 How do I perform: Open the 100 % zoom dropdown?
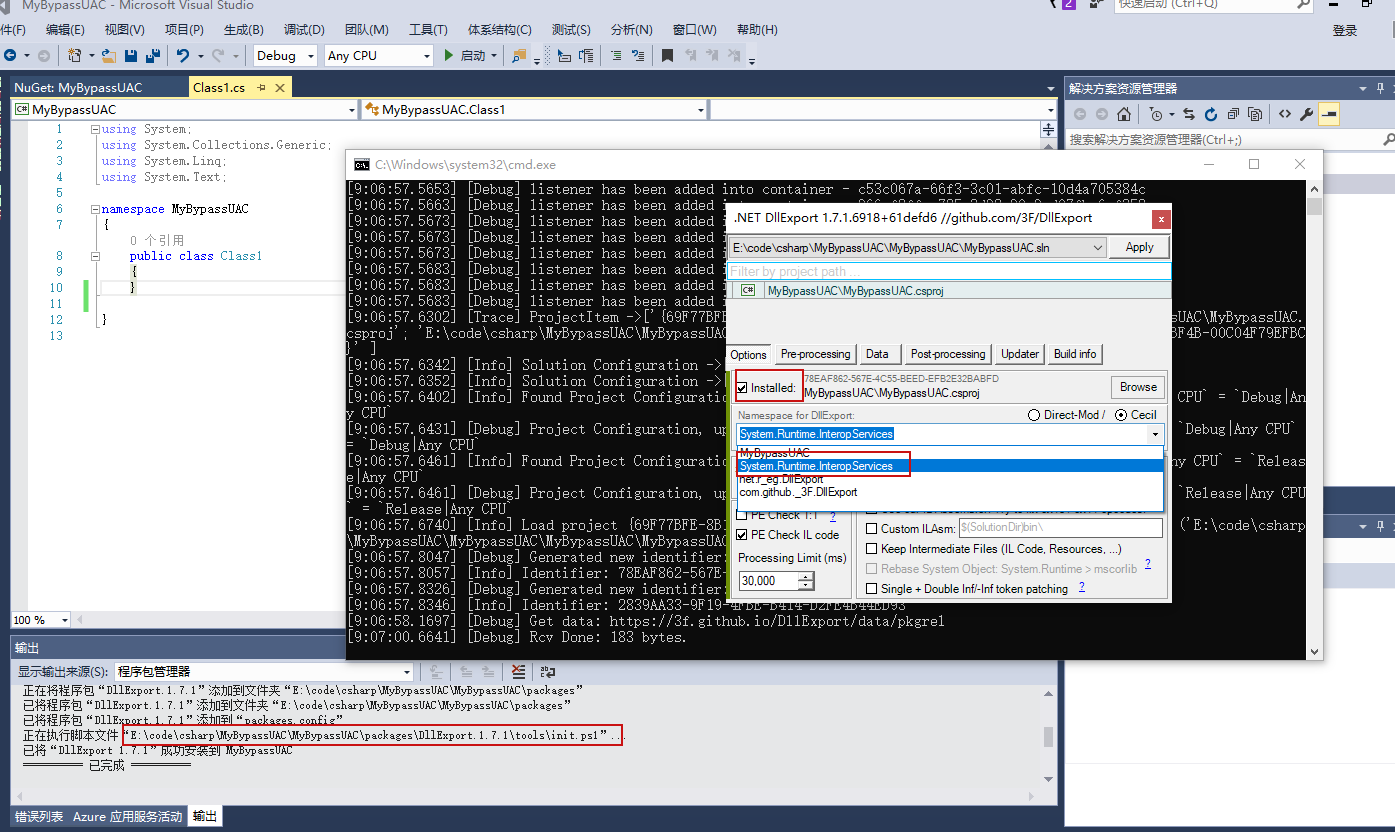(64, 620)
